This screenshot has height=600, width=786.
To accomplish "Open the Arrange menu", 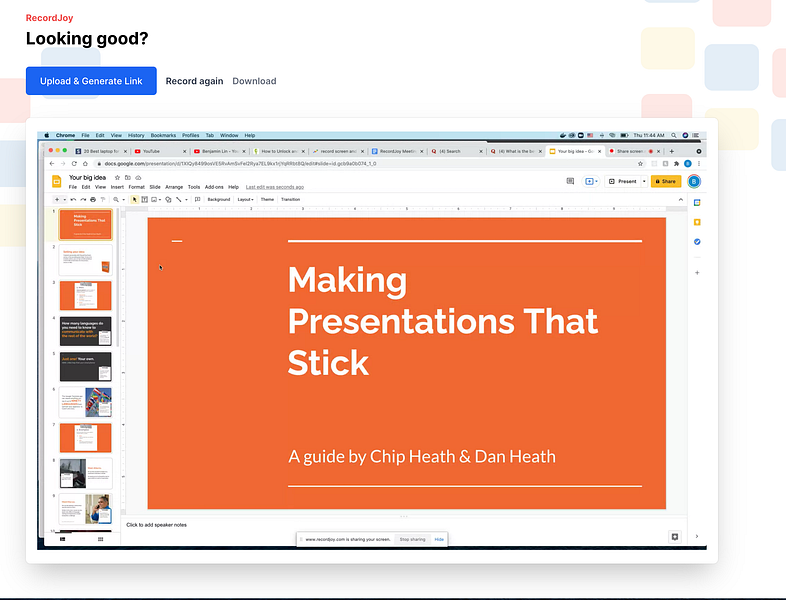I will pyautogui.click(x=174, y=187).
